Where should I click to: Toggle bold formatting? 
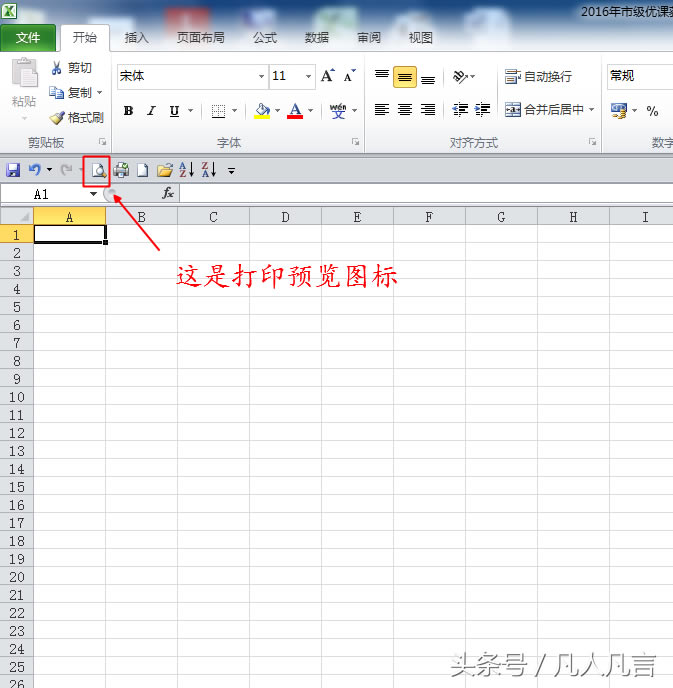(x=128, y=111)
